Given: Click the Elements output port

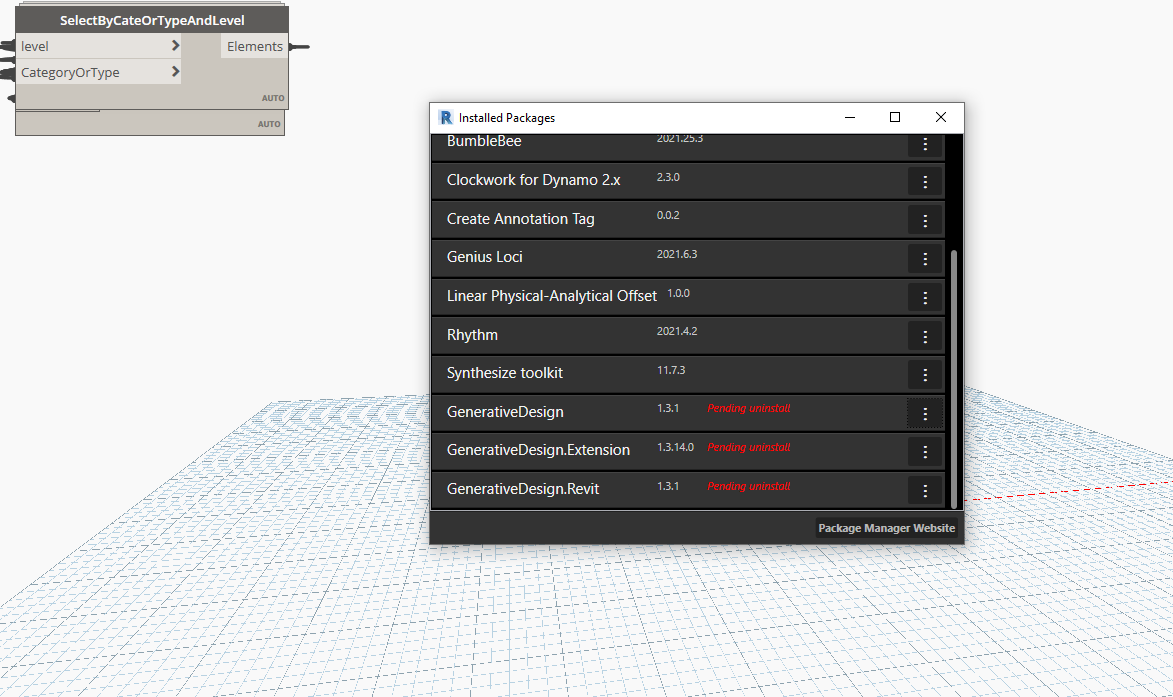Looking at the screenshot, I should tap(254, 46).
